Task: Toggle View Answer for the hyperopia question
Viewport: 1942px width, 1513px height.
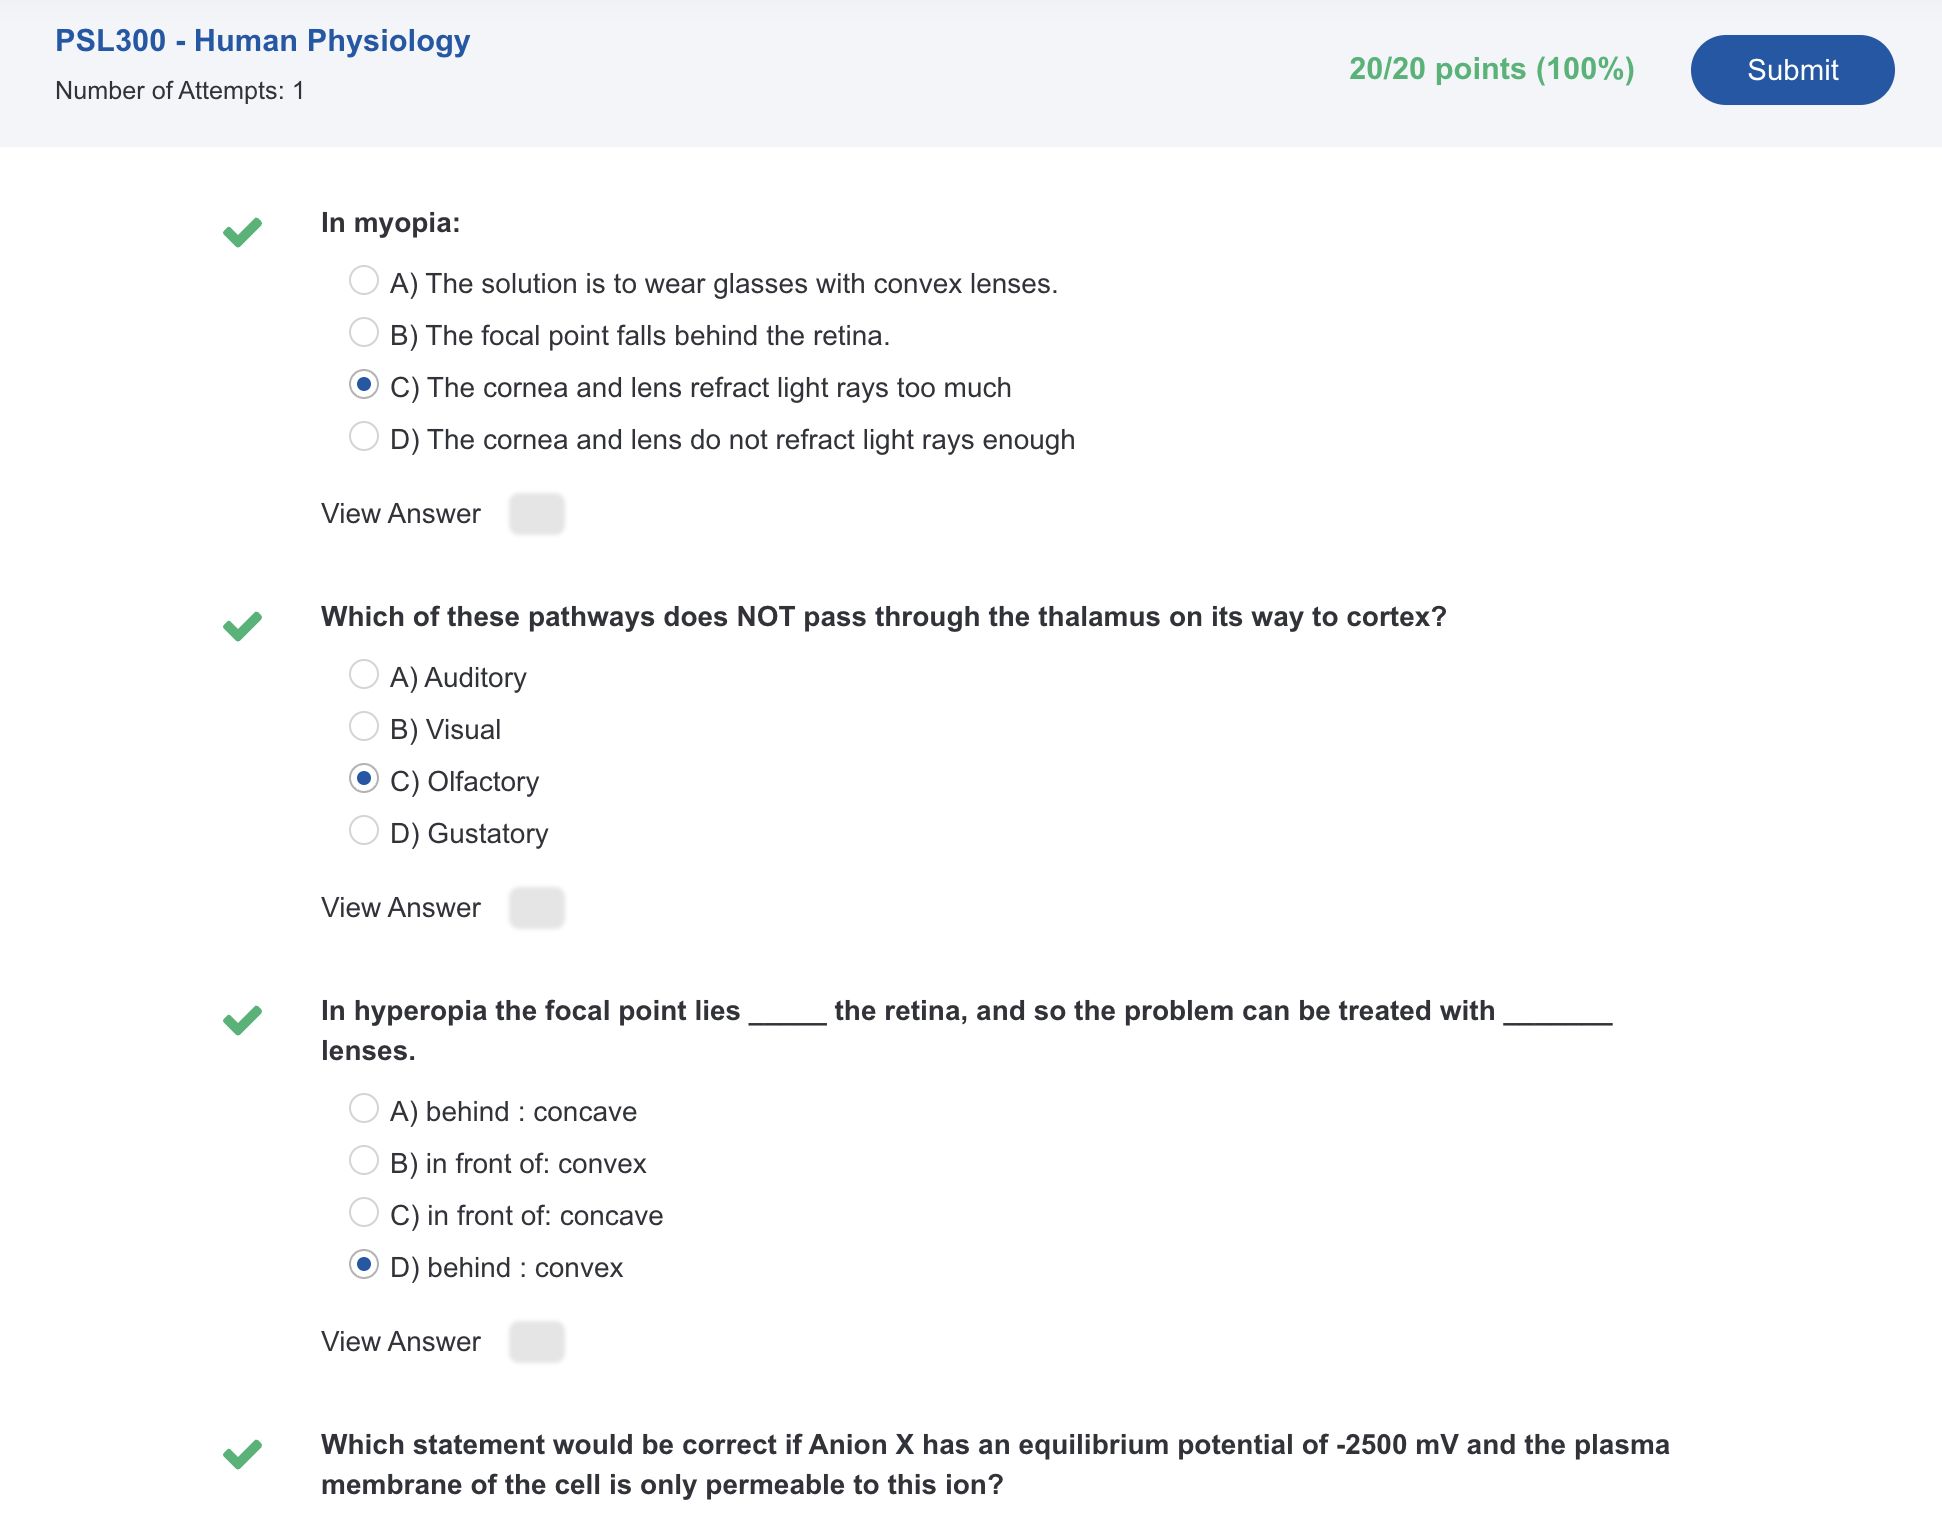Action: [537, 1342]
